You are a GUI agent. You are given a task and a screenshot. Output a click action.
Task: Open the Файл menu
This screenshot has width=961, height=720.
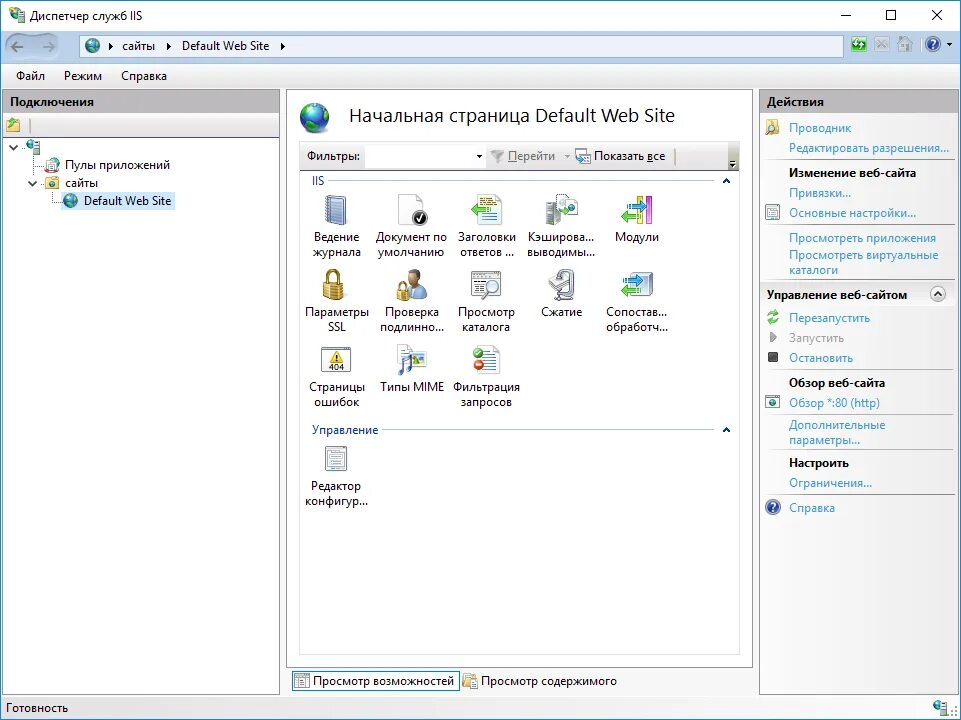(x=31, y=76)
